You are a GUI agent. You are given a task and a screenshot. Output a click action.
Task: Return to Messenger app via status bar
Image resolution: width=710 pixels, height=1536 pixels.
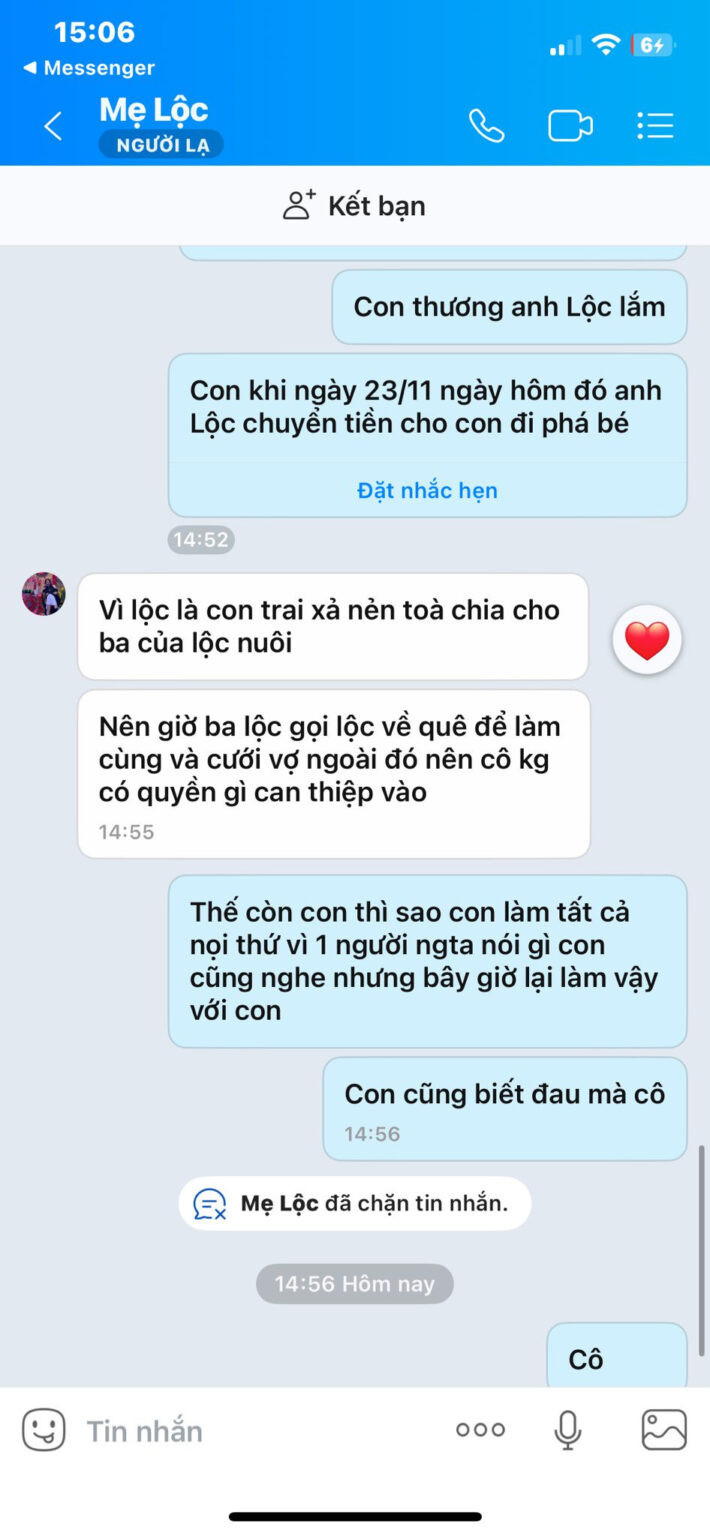coord(88,68)
